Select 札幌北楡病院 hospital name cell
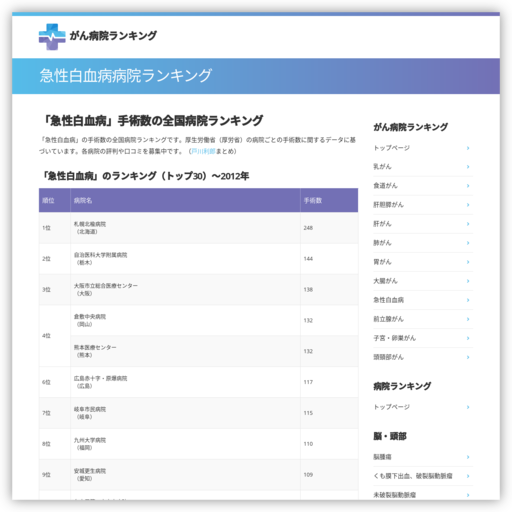512x512 pixels. tap(185, 228)
